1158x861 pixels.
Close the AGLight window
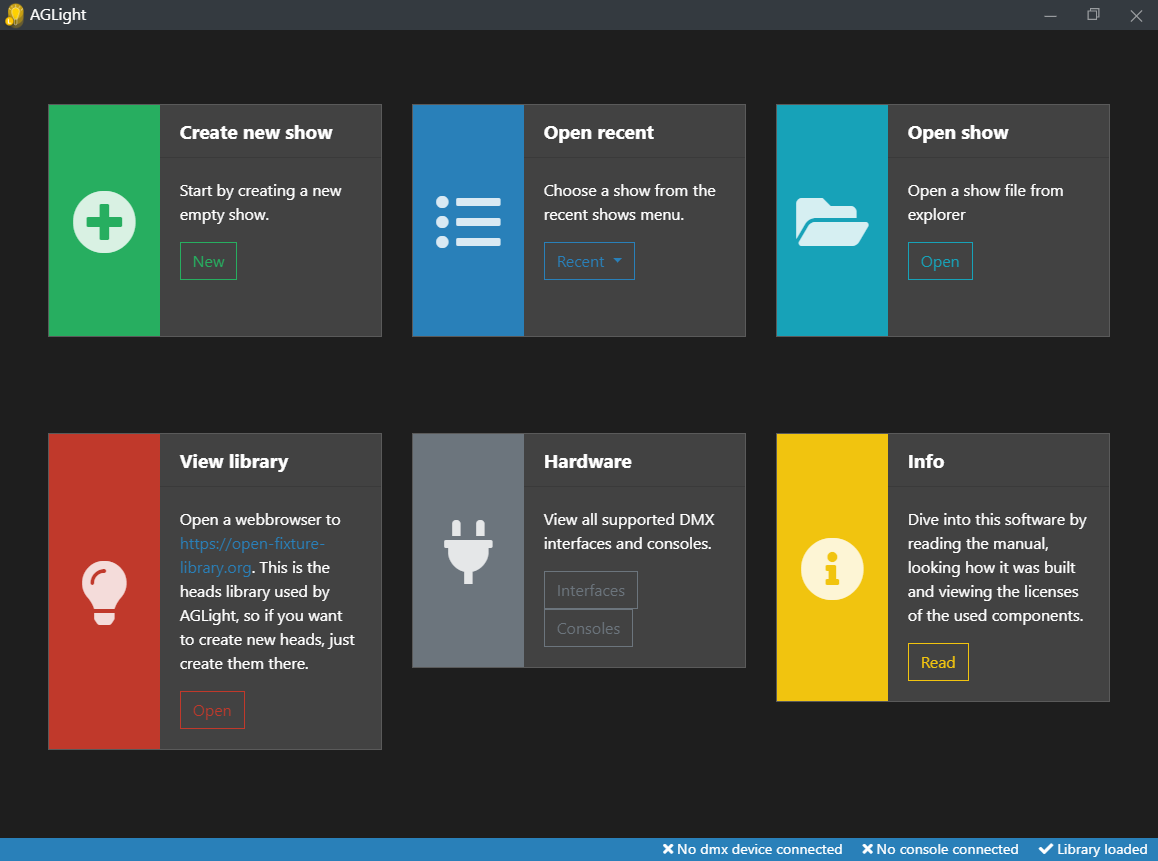point(1136,15)
